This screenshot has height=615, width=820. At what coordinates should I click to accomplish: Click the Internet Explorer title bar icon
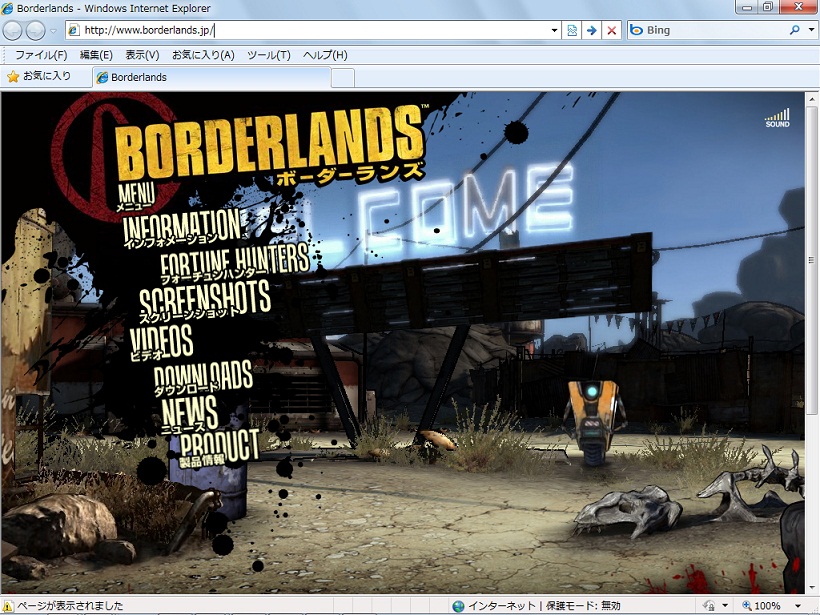tap(8, 8)
